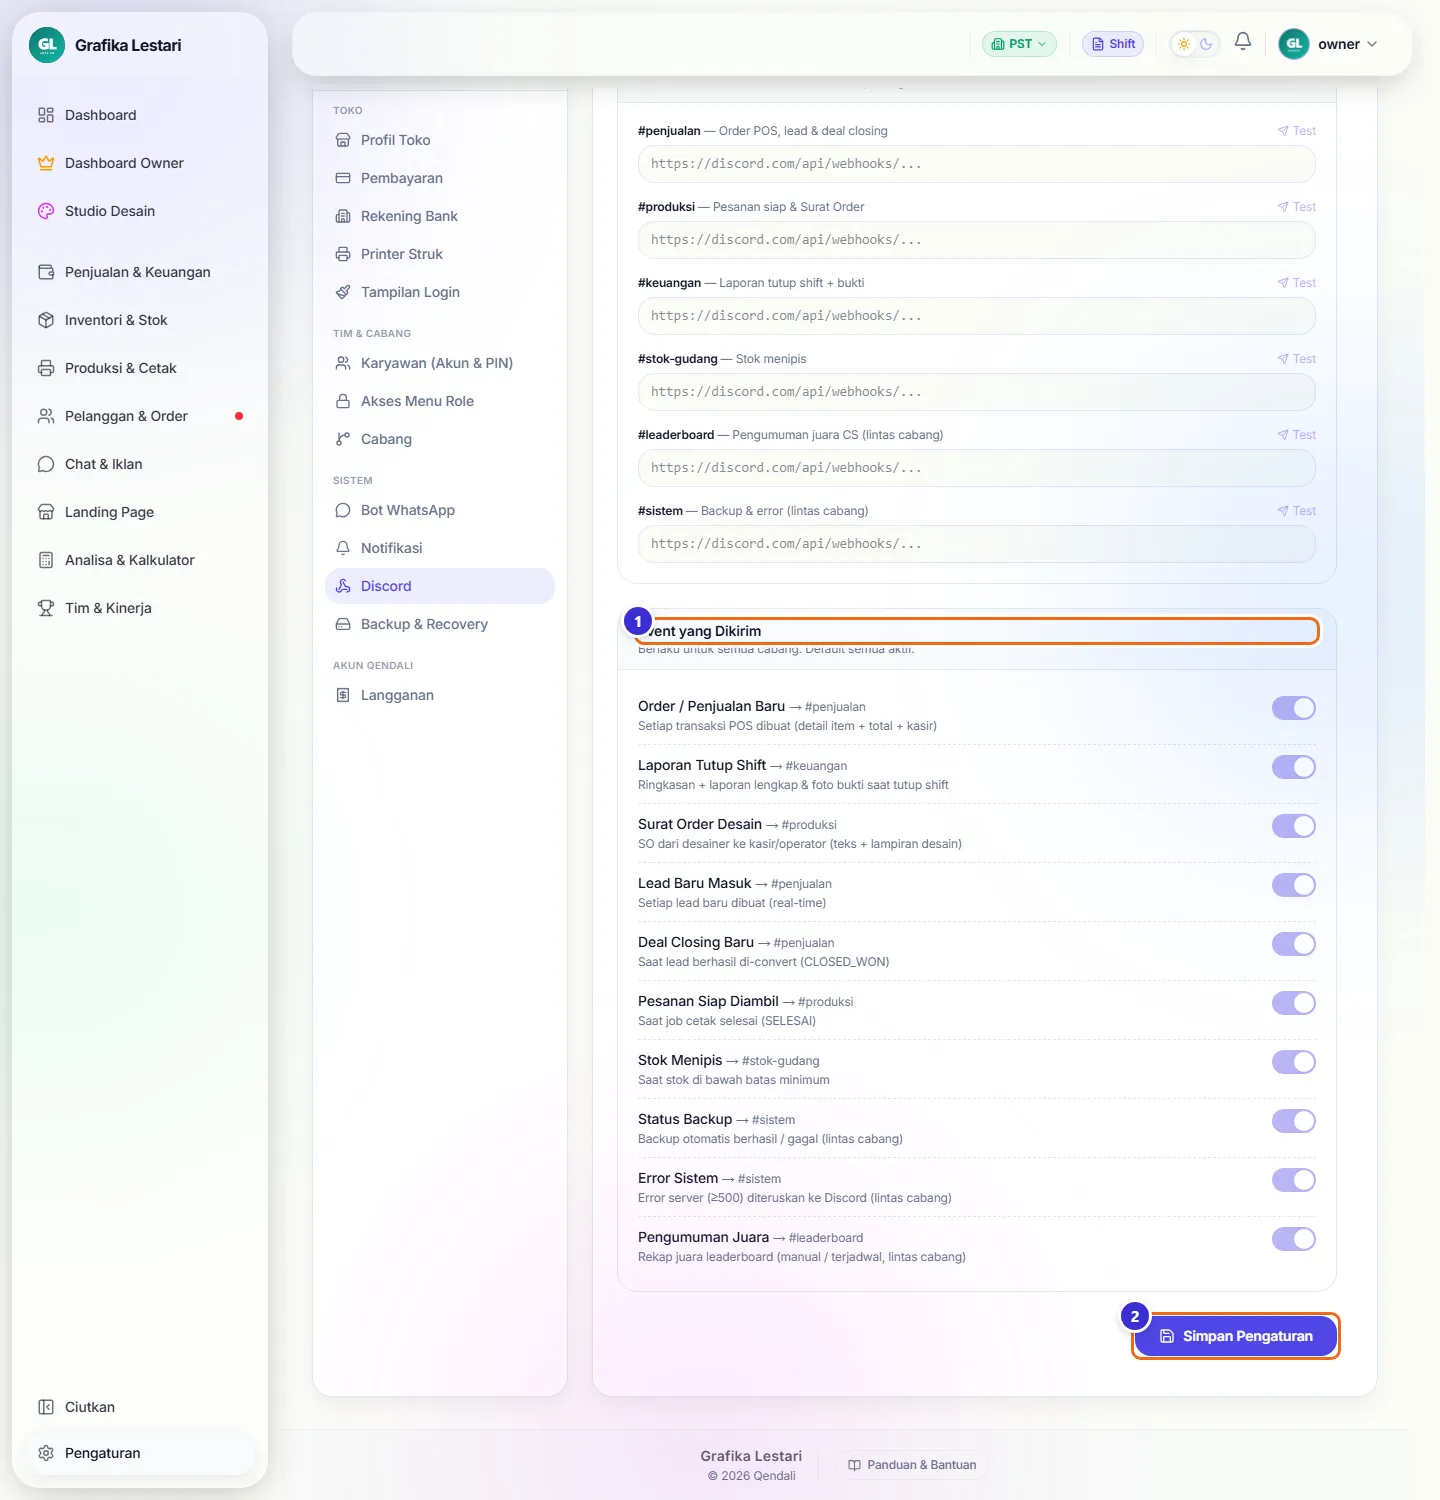Toggle Error Sistem event switch
The height and width of the screenshot is (1500, 1440).
[1294, 1180]
